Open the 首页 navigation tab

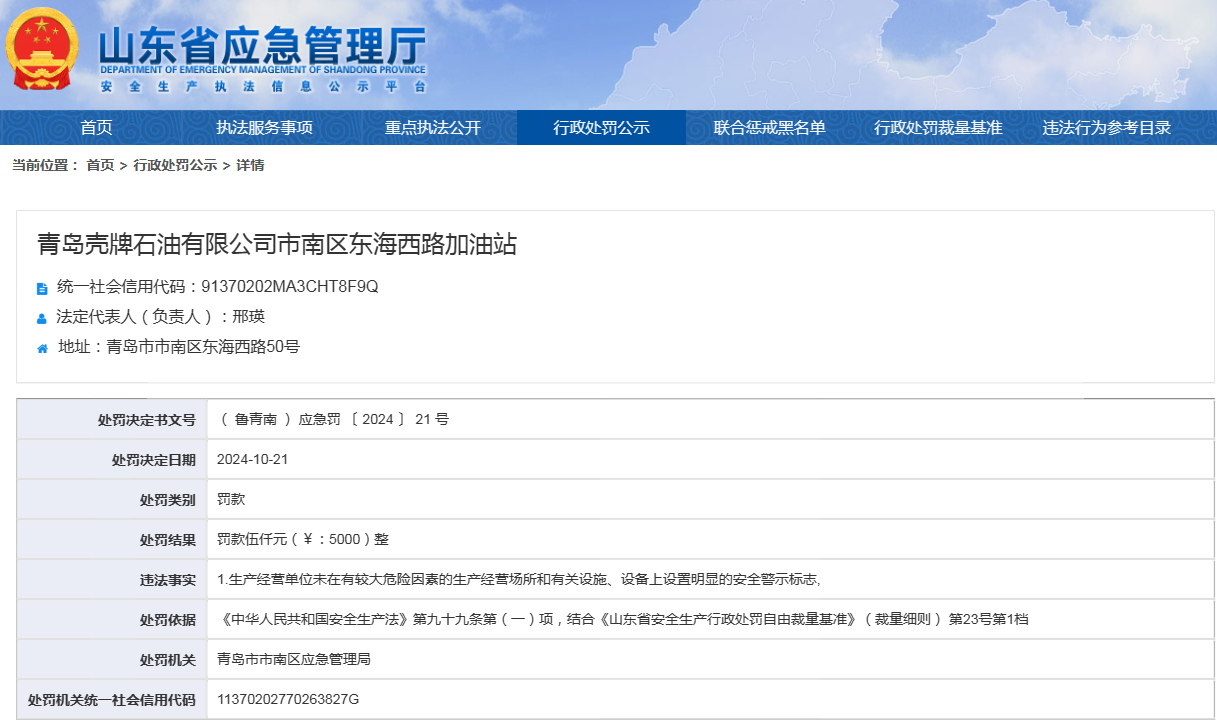(97, 127)
